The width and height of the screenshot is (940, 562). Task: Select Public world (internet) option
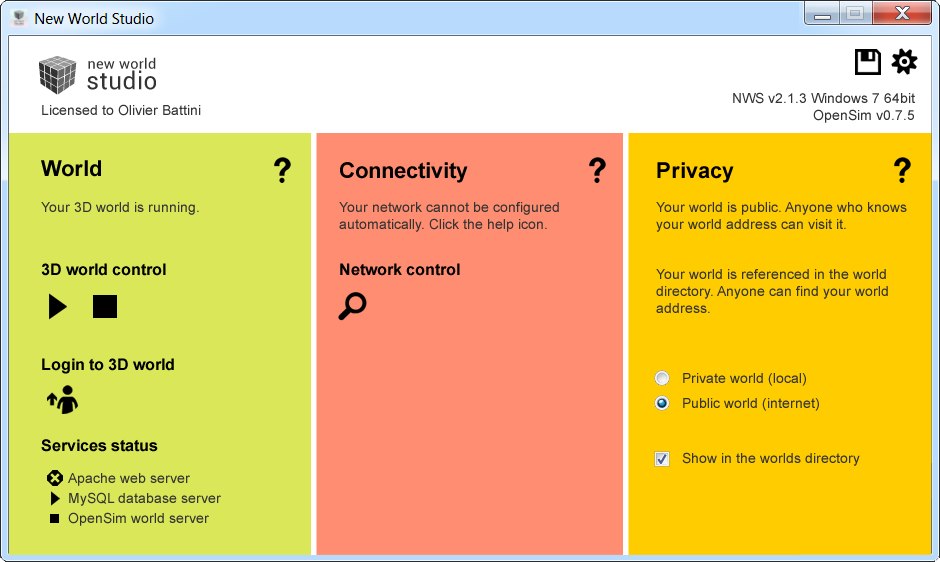(x=662, y=403)
